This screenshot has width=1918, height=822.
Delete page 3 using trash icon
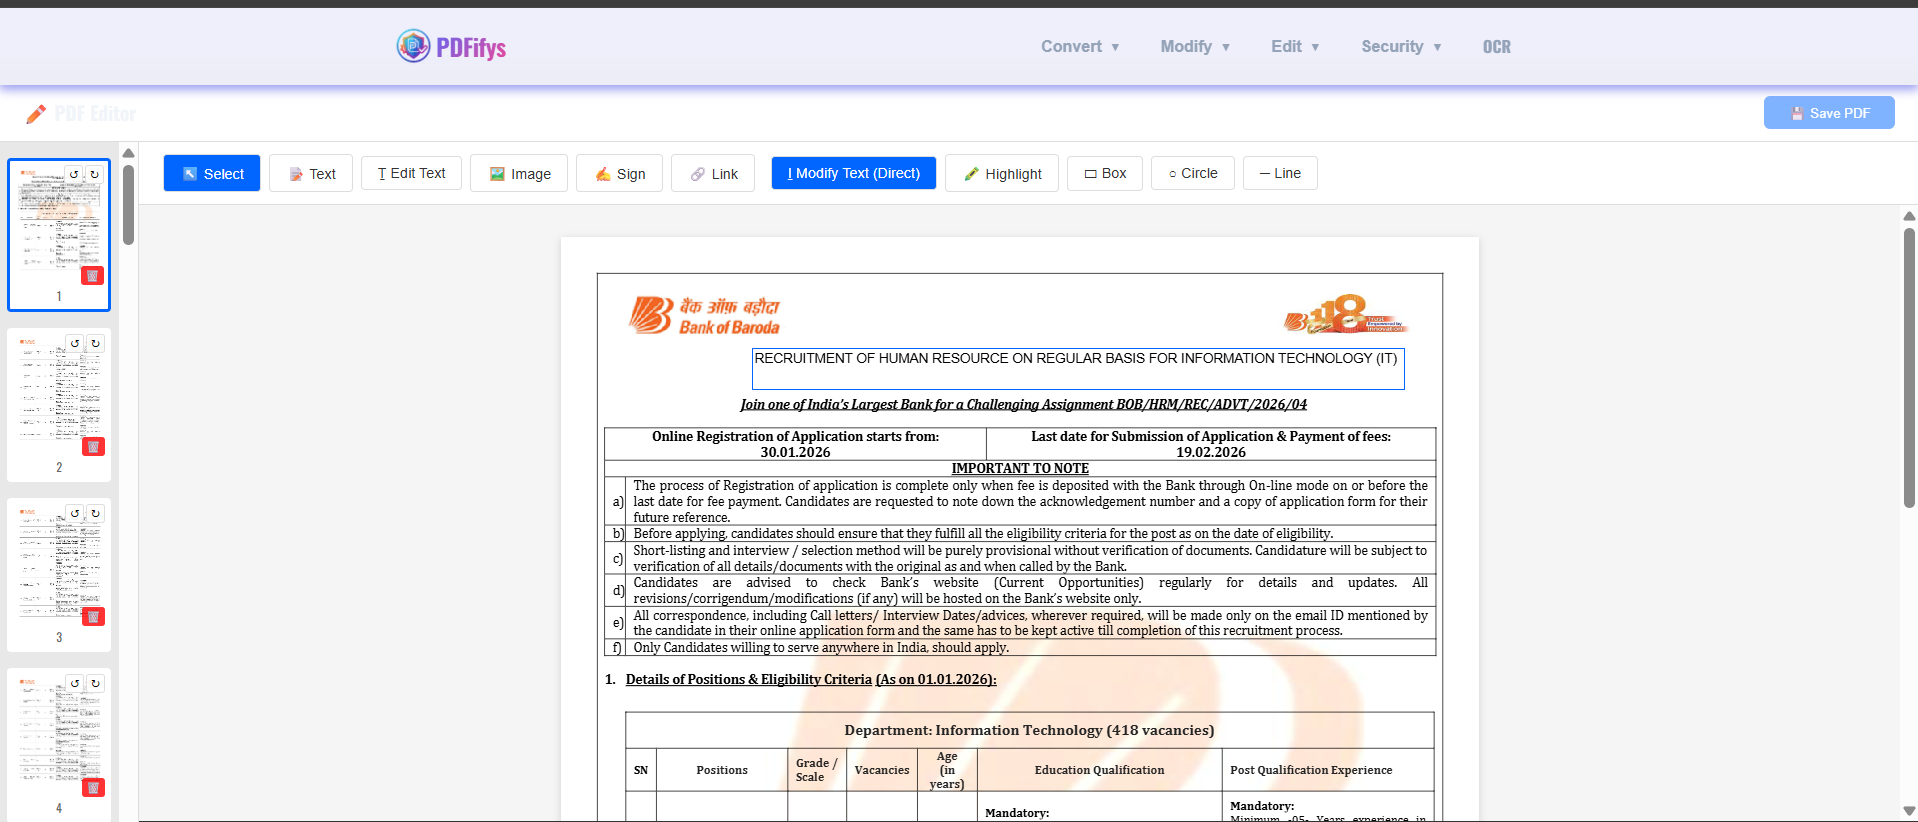pos(93,617)
